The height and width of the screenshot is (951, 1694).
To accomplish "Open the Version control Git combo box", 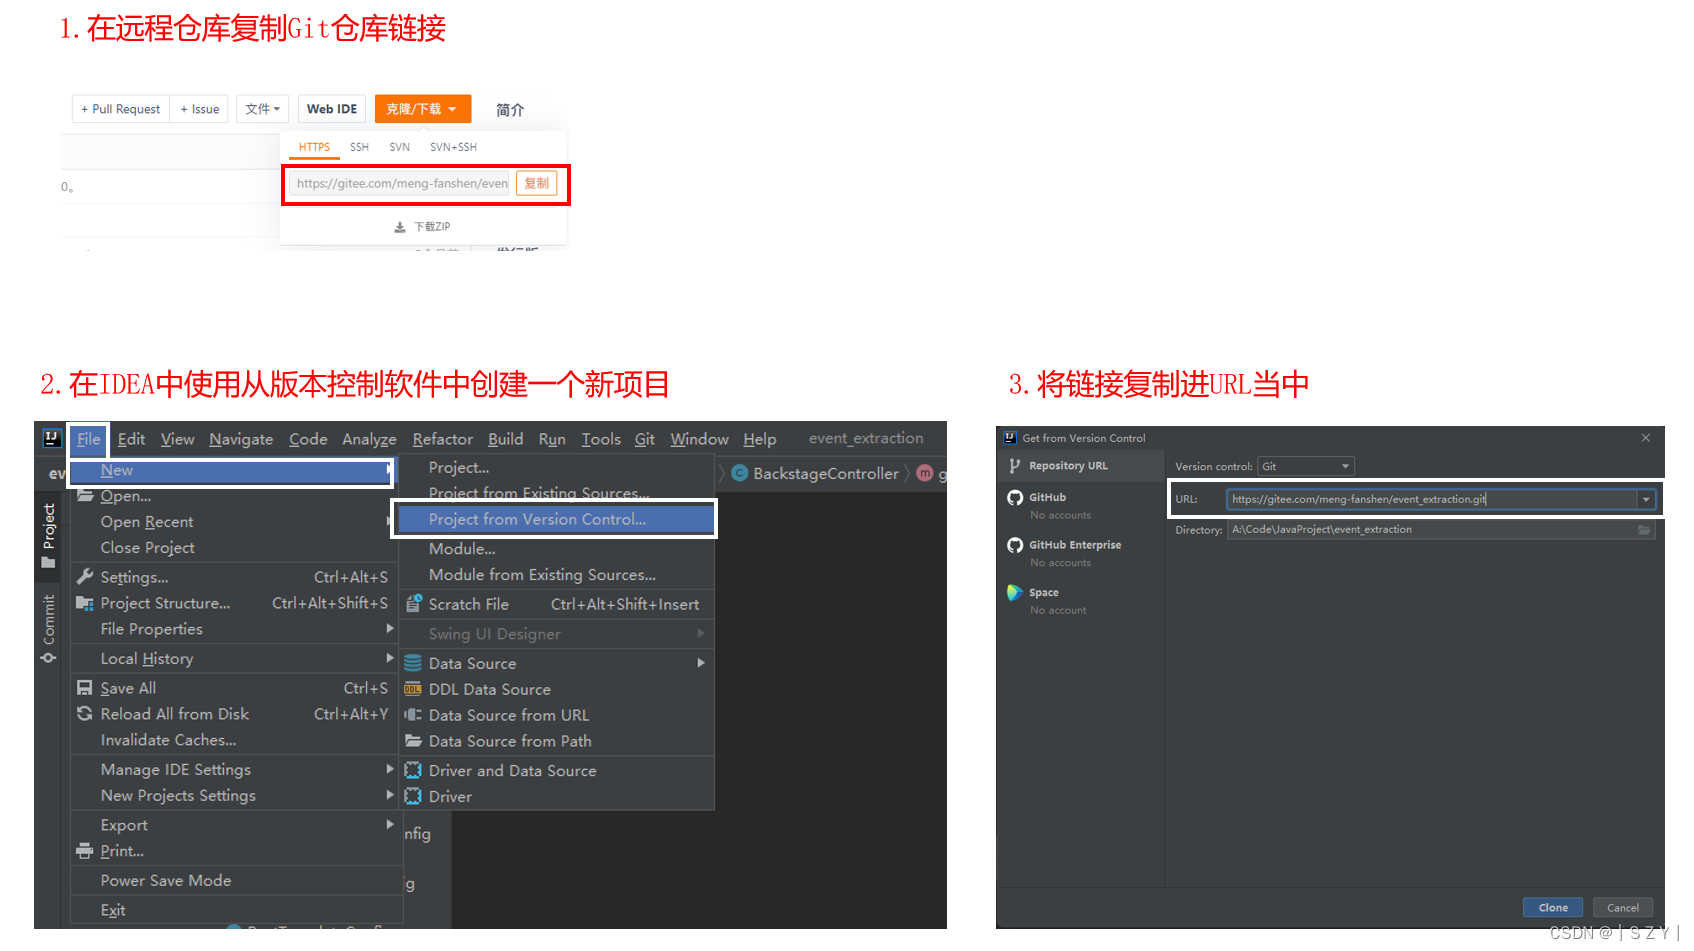I will tap(1306, 466).
